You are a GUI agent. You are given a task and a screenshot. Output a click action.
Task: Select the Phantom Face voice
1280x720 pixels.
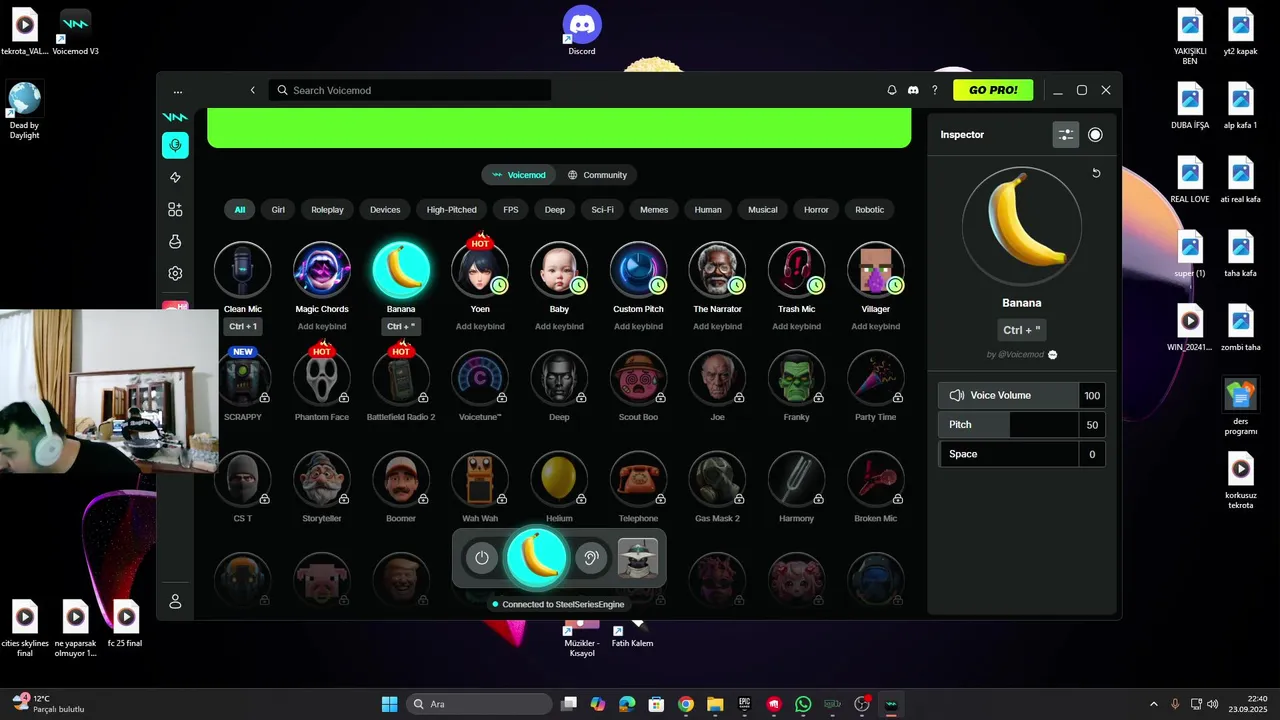coord(321,378)
